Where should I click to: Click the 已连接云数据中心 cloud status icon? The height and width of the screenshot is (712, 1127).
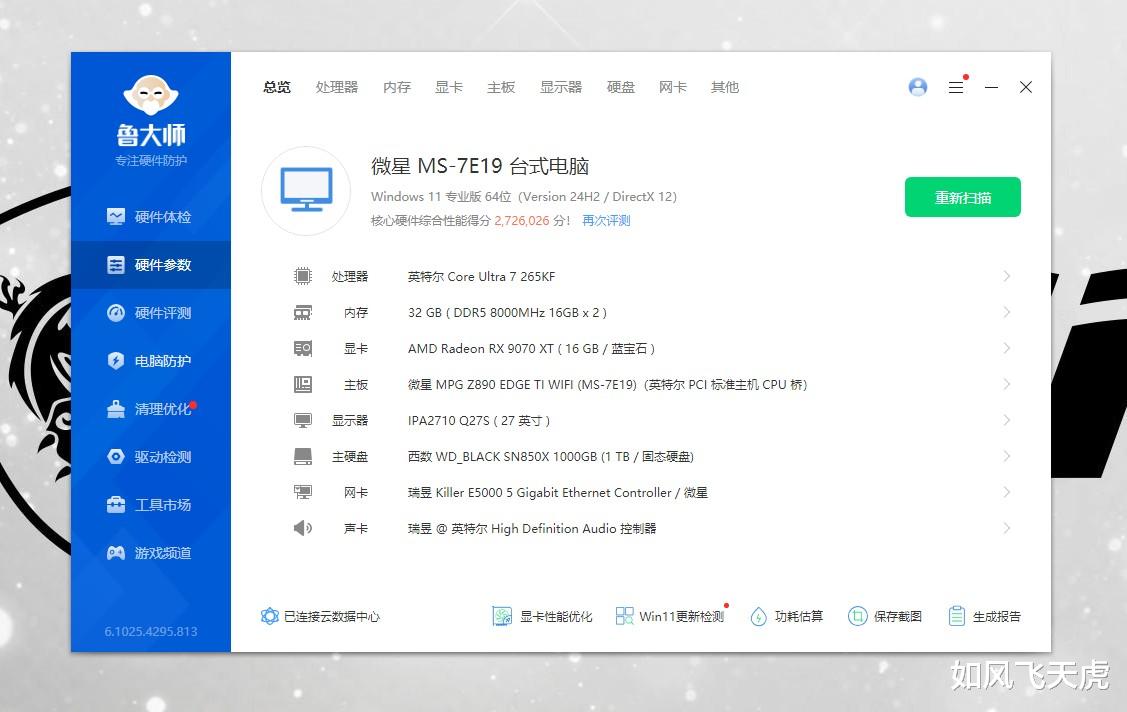[x=270, y=616]
